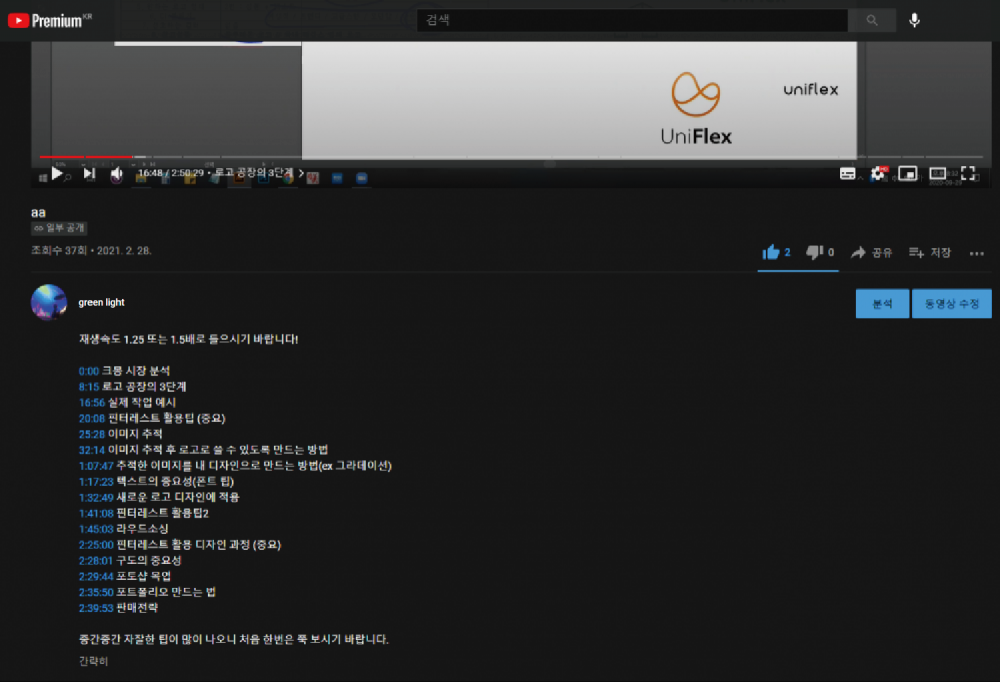The image size is (1000, 682).
Task: Dislike the video with thumbs down
Action: point(814,253)
